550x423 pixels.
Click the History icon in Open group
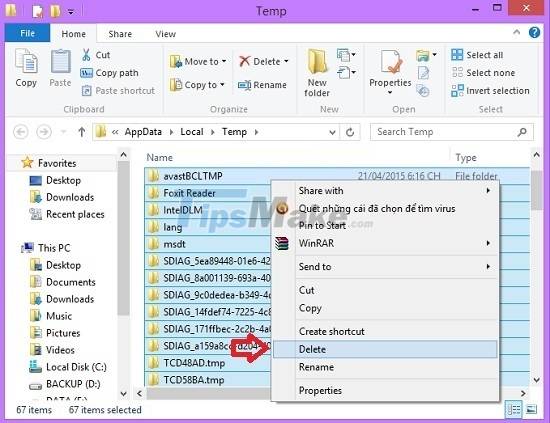[423, 91]
